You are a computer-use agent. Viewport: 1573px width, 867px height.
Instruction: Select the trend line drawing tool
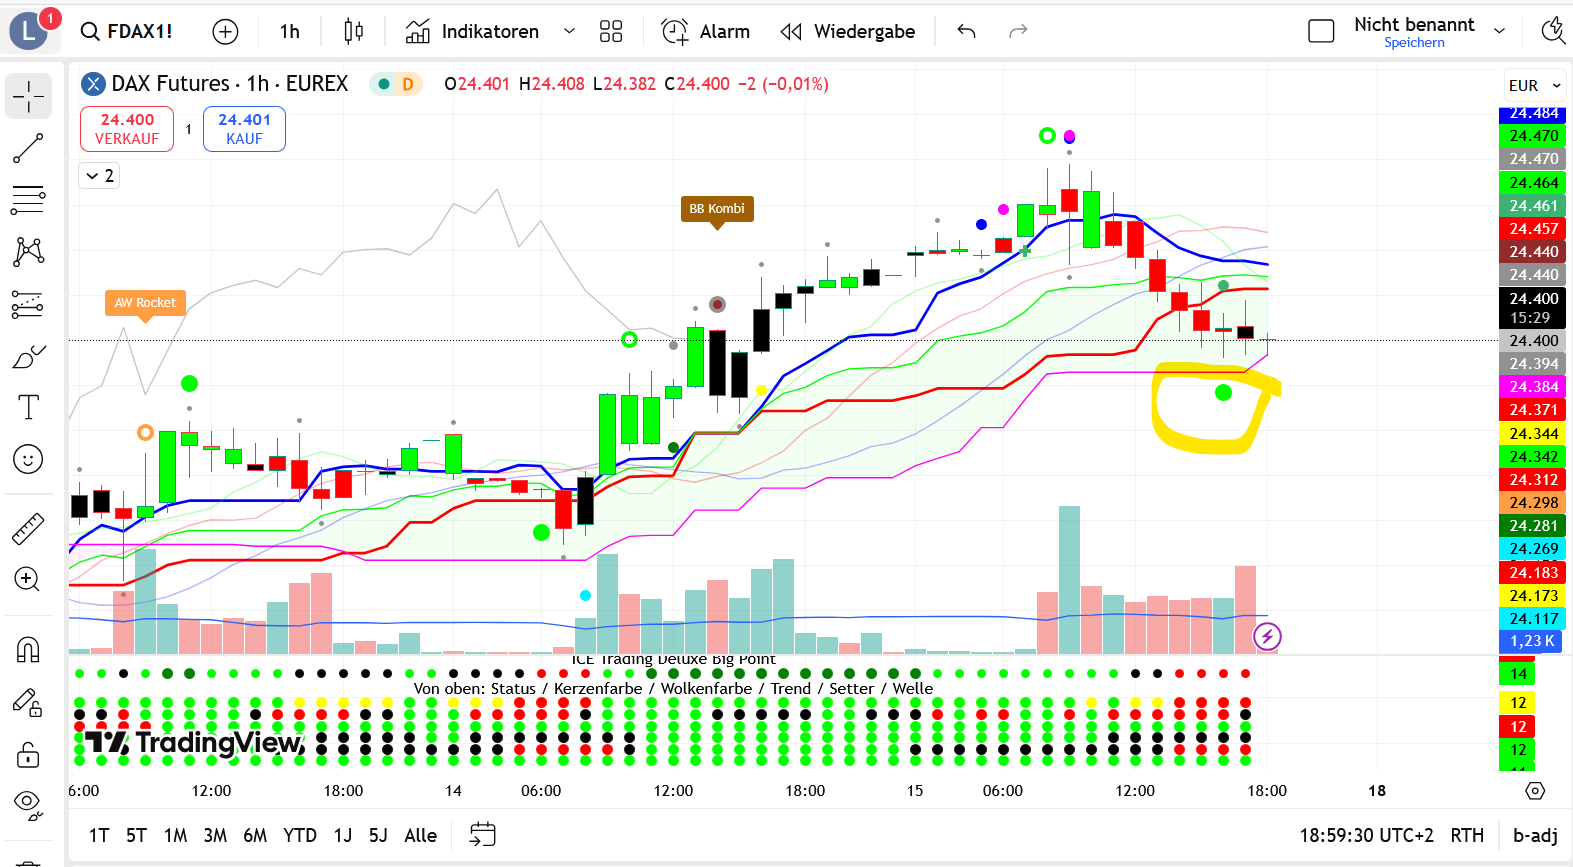click(28, 149)
